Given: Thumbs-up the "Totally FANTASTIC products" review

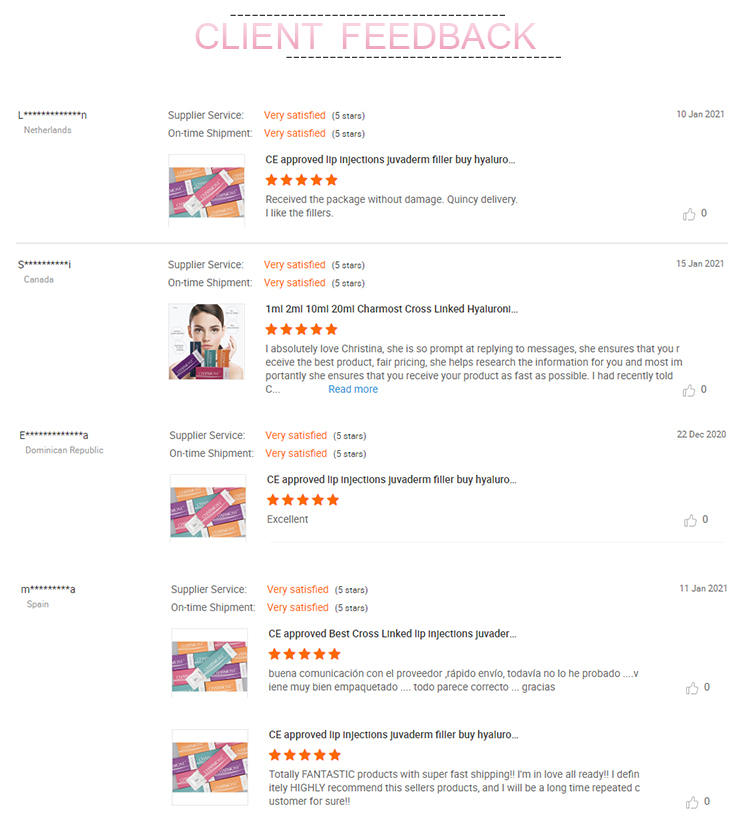Looking at the screenshot, I should pos(692,802).
